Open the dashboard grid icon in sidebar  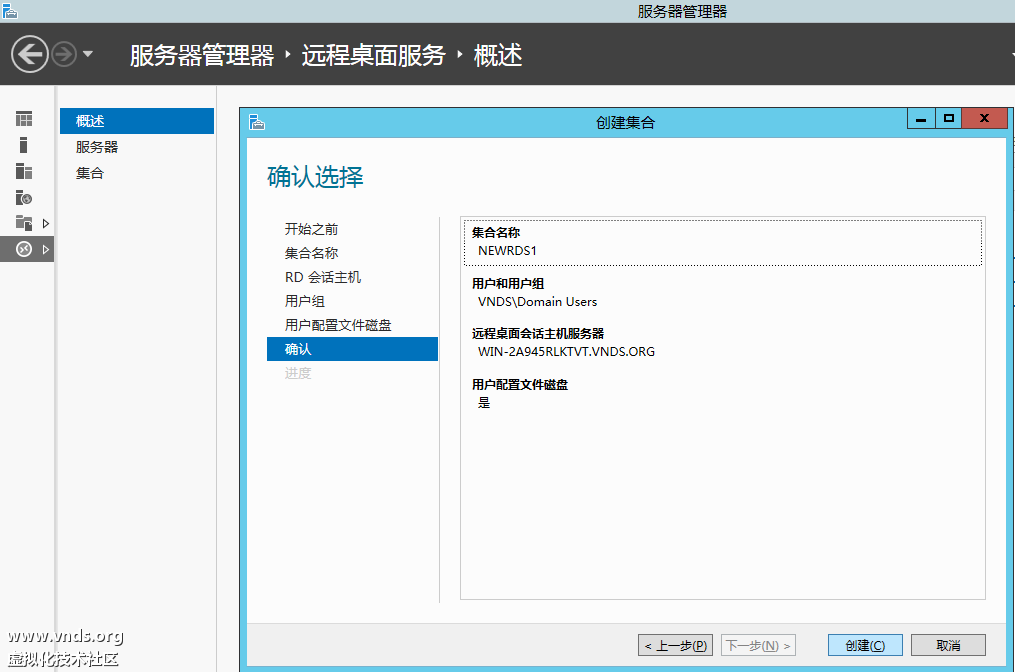[24, 119]
